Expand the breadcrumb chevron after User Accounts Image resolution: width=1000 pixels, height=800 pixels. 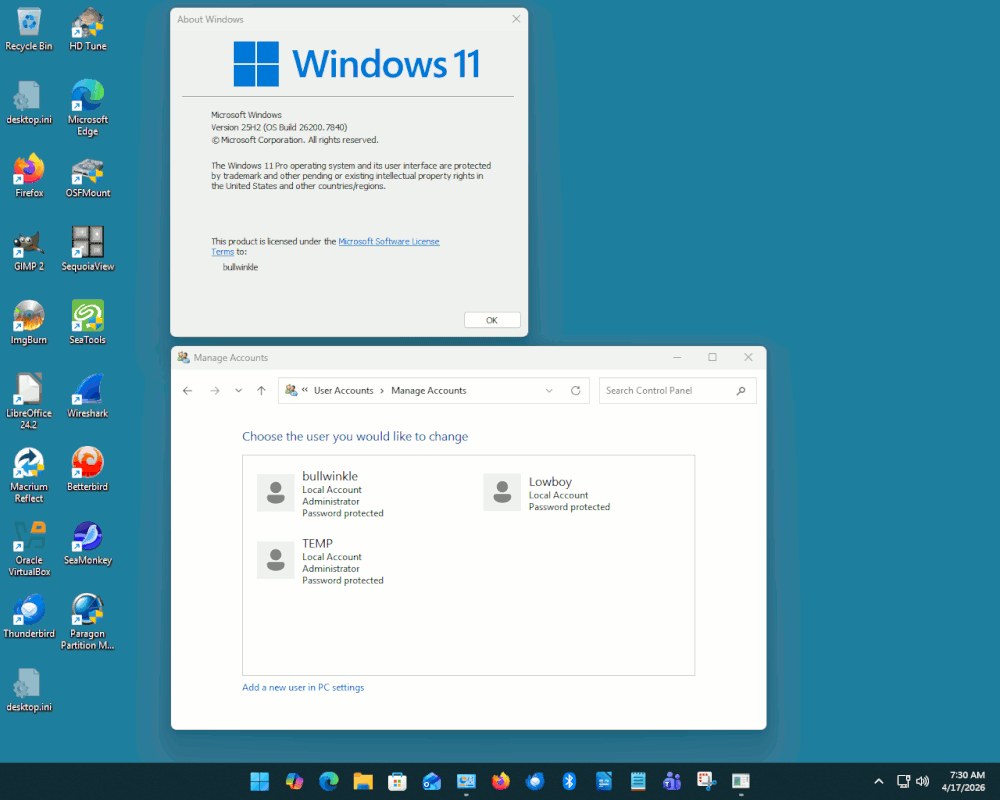click(x=382, y=390)
